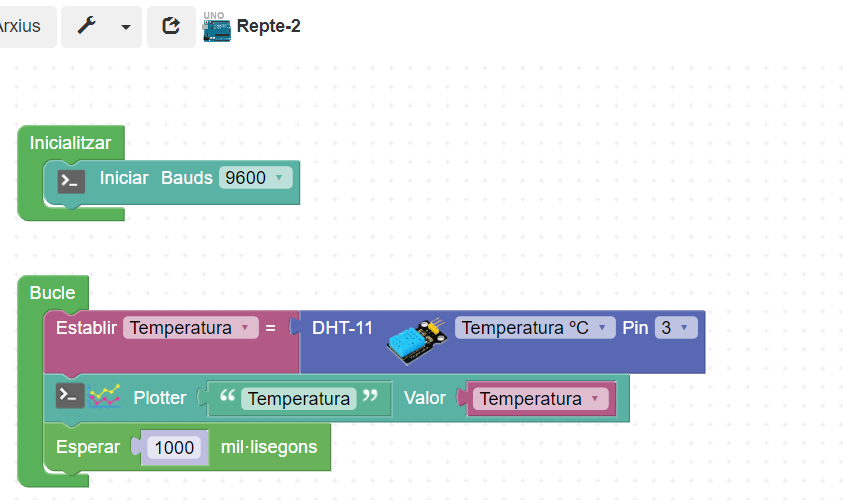Open the Temperatura variable dropdown in Establir
843x500 pixels.
click(191, 328)
